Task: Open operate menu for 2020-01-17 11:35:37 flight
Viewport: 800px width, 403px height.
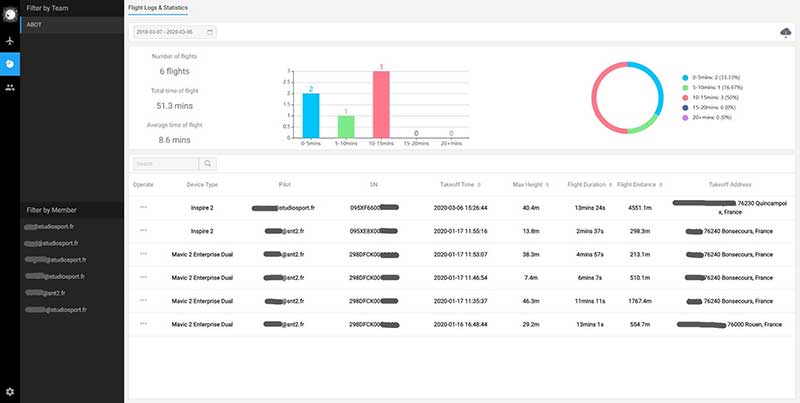Action: click(143, 300)
